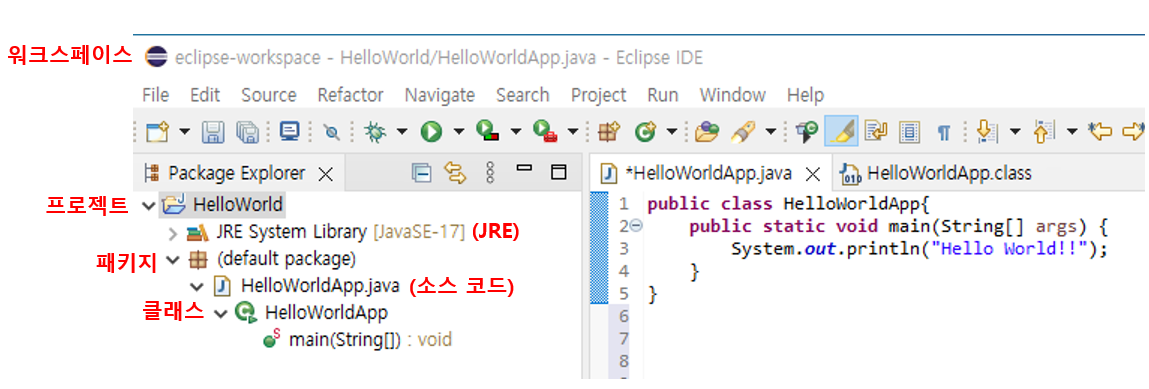This screenshot has height=389, width=1149.
Task: Open the Refactor menu
Action: pyautogui.click(x=350, y=95)
